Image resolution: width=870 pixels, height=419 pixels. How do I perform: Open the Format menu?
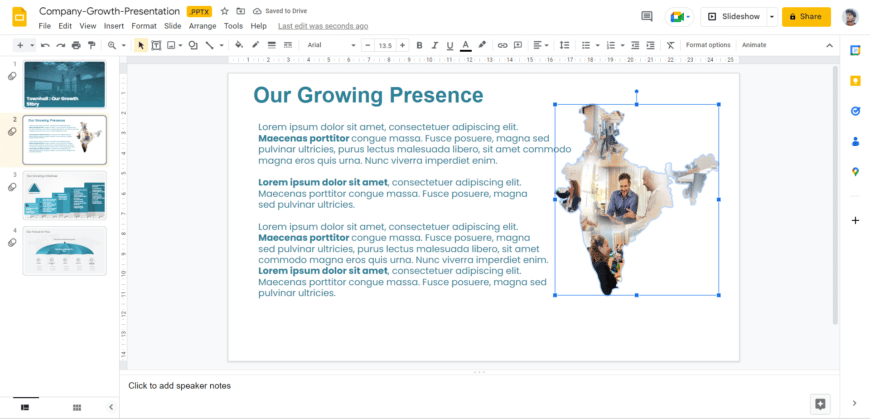click(x=144, y=26)
